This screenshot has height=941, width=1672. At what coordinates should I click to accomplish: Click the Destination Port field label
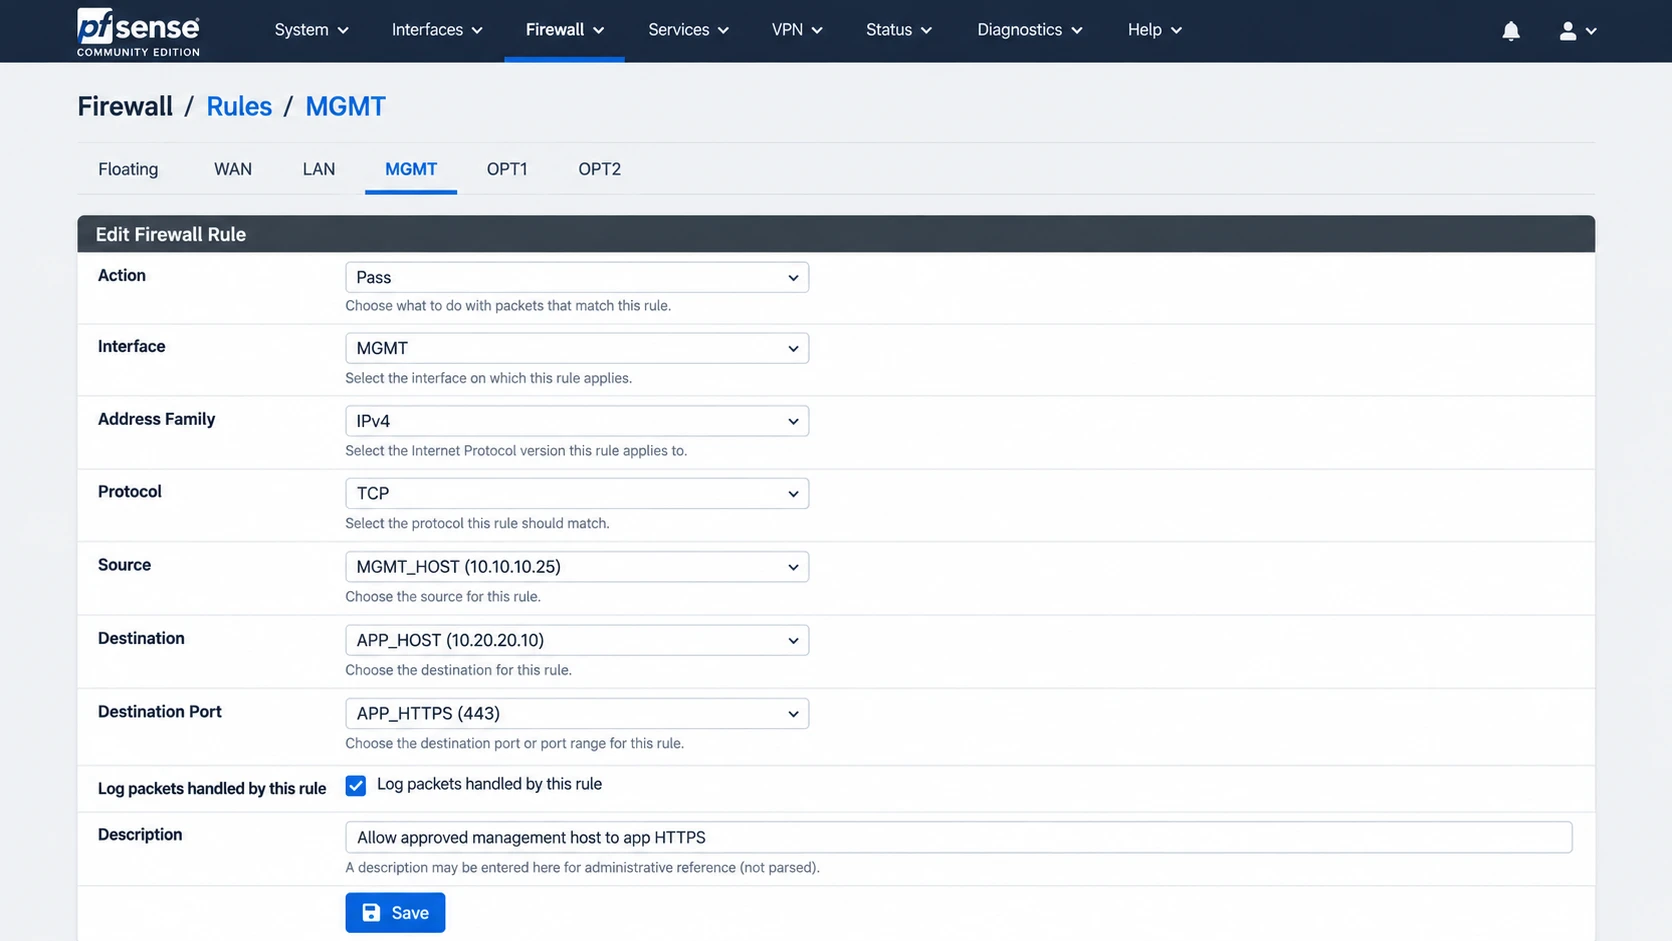tap(160, 712)
